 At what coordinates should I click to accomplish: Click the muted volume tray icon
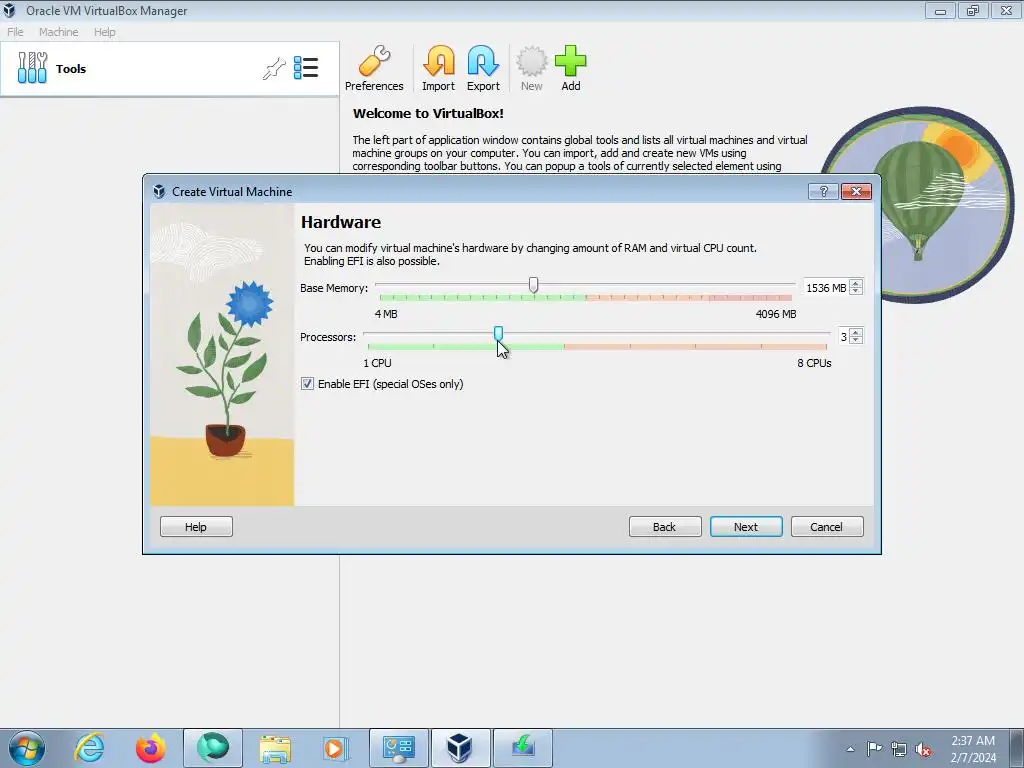tap(923, 749)
